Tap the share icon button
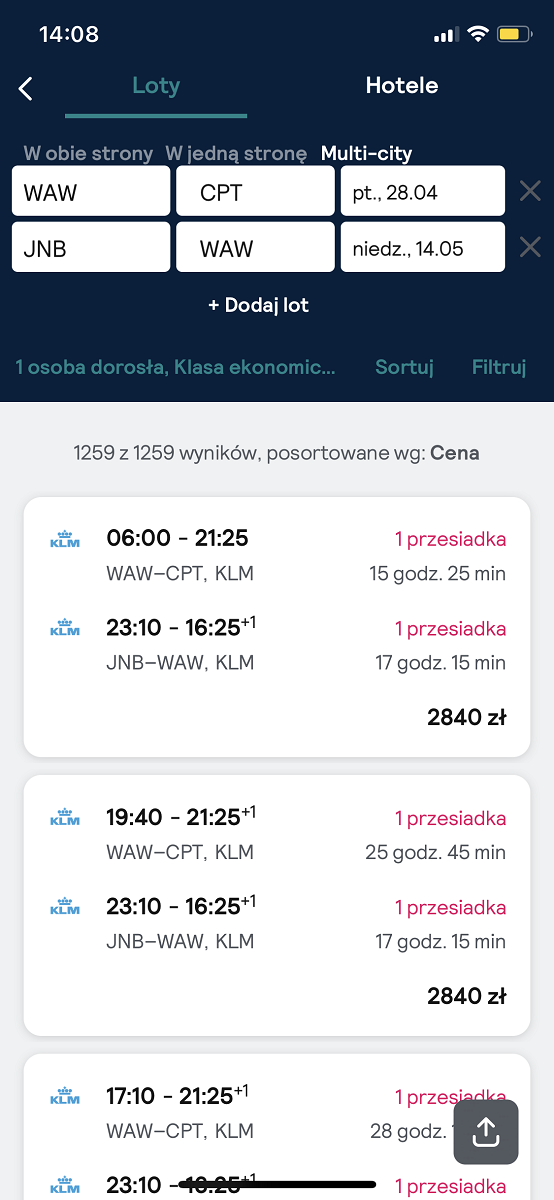The width and height of the screenshot is (554, 1200). 486,1132
